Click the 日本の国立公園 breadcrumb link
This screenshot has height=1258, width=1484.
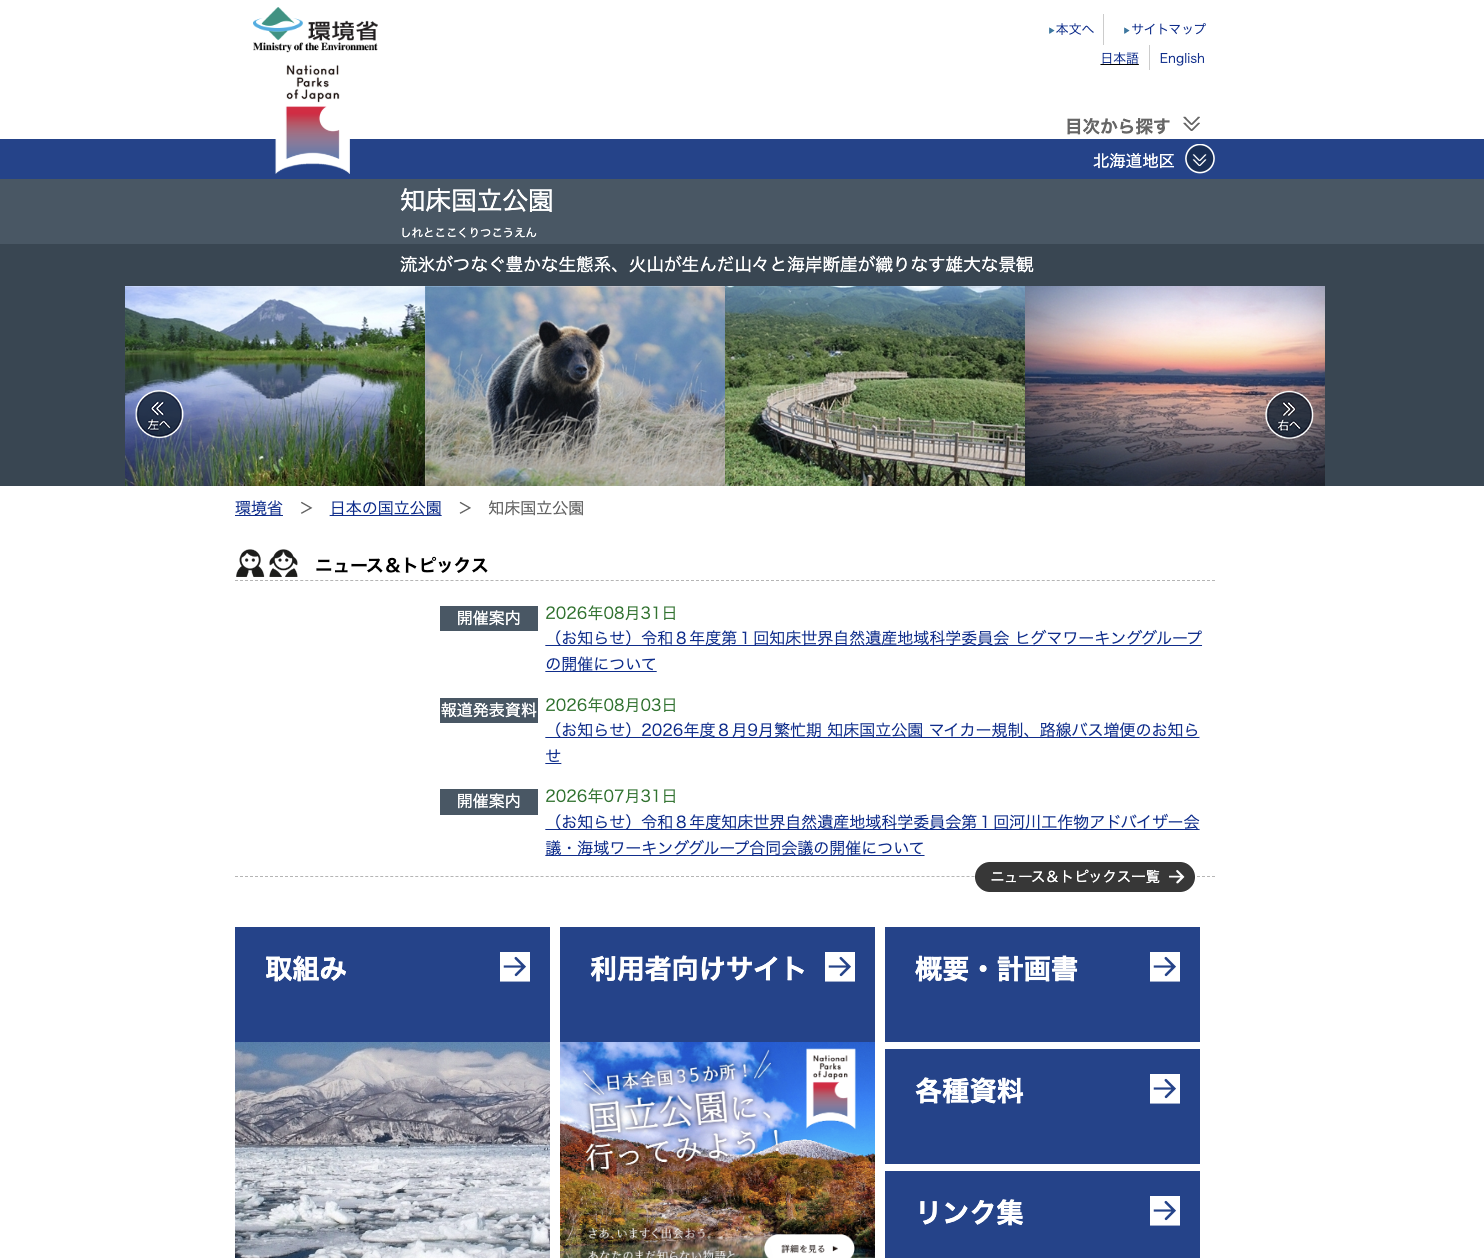[x=386, y=508]
